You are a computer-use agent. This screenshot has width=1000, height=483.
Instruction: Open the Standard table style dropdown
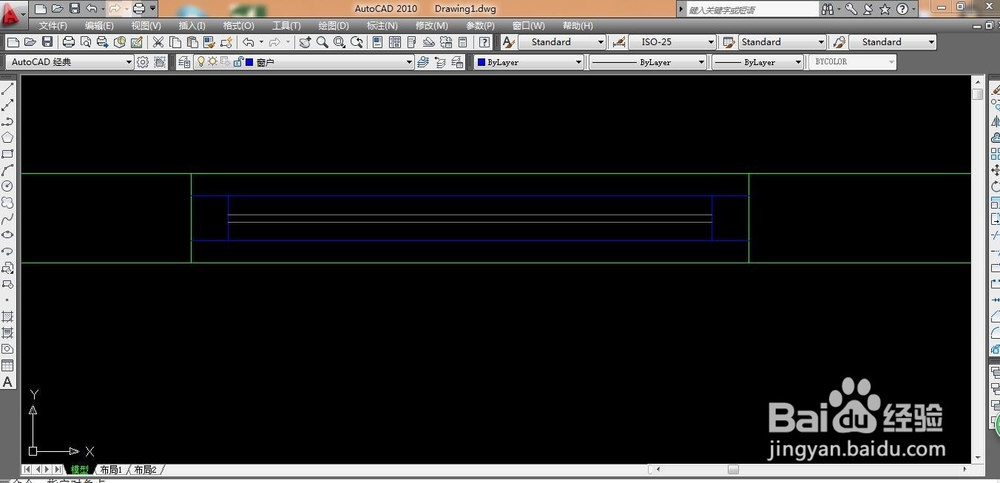pos(783,42)
